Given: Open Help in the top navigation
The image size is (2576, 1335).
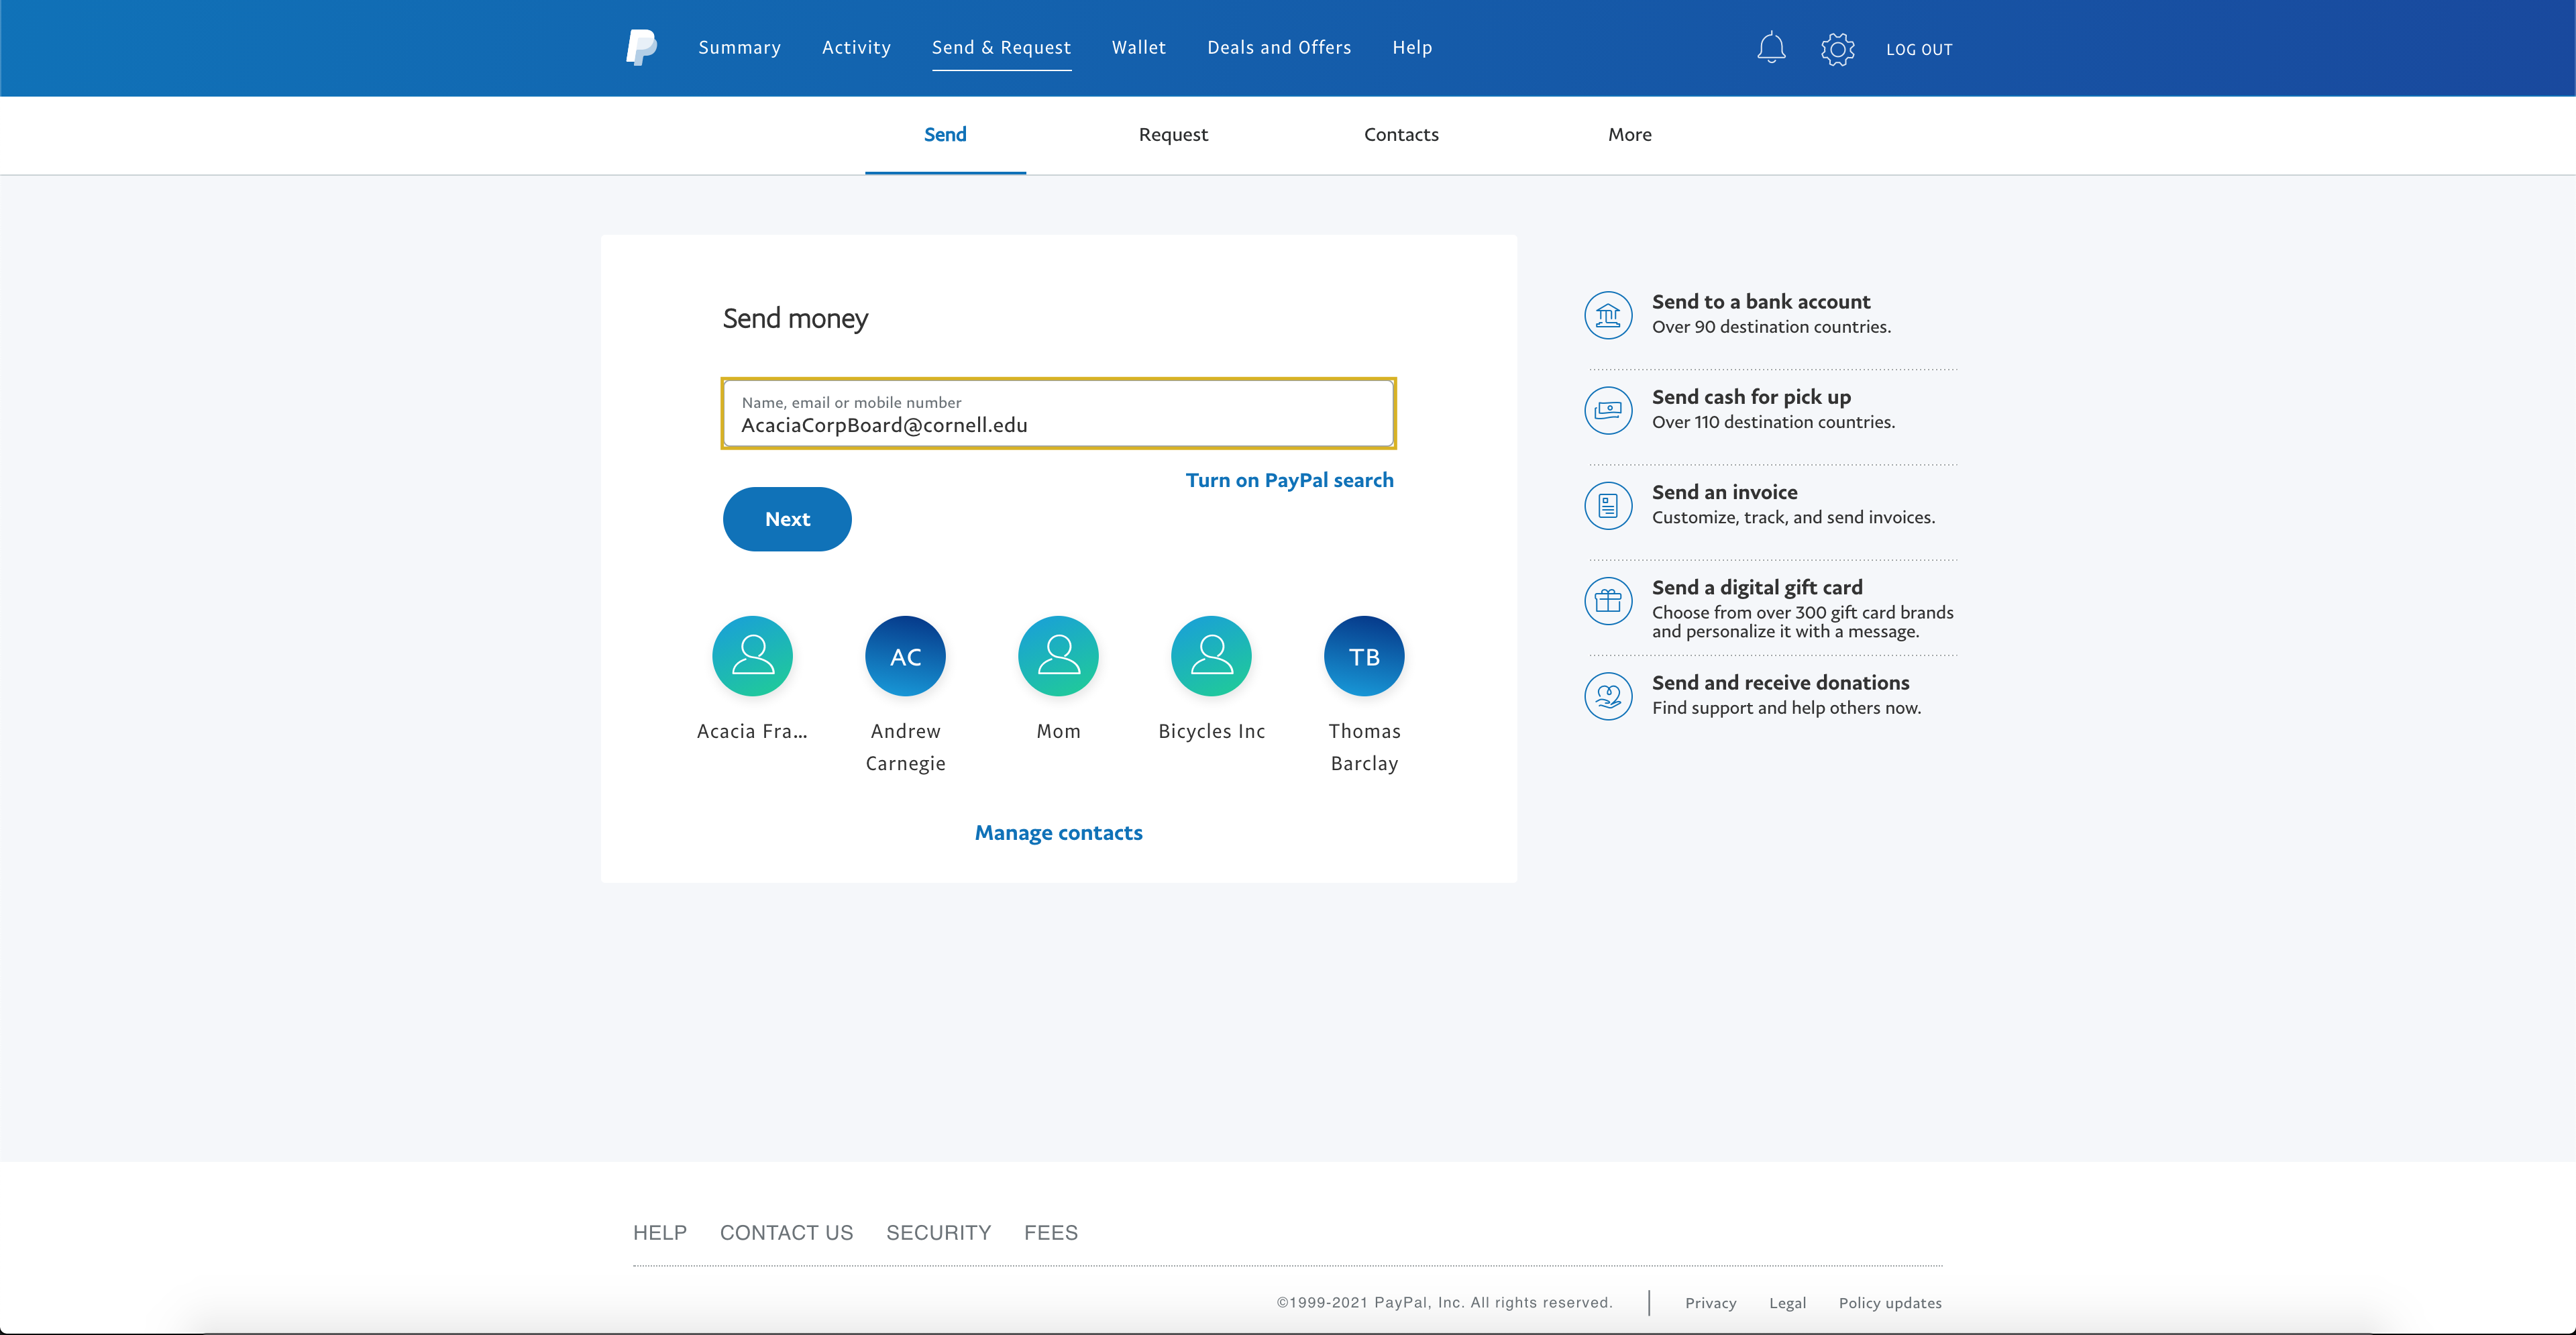Looking at the screenshot, I should point(1412,47).
